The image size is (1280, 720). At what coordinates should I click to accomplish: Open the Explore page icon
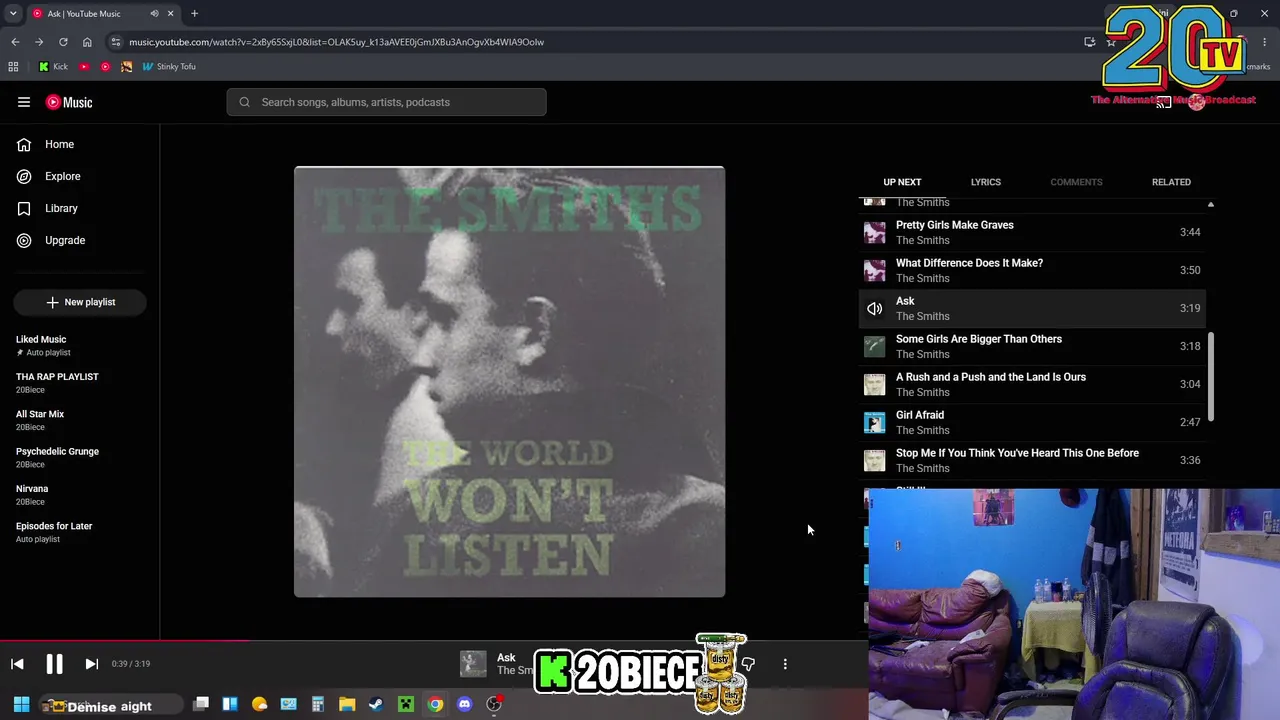pyautogui.click(x=24, y=176)
